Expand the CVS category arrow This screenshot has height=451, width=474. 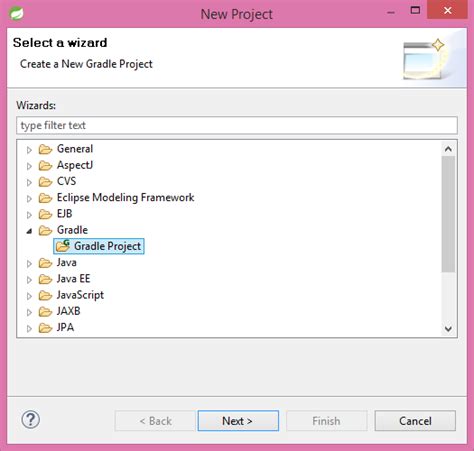click(x=29, y=182)
